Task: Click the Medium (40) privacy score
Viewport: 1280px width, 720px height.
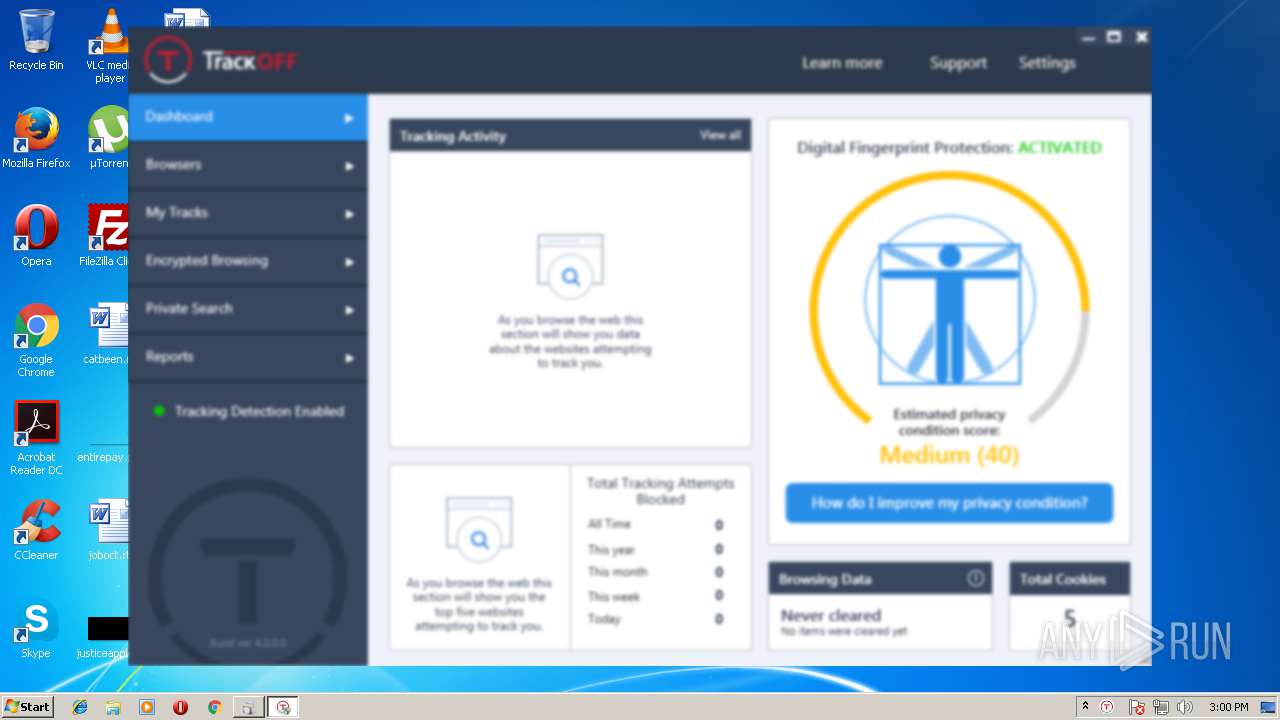Action: coord(949,455)
